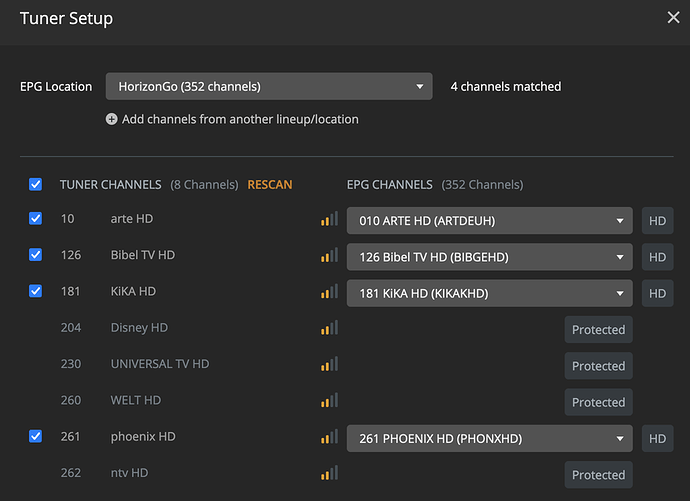The height and width of the screenshot is (501, 690).
Task: Click signal strength icon for WELT HD
Action: click(x=329, y=401)
